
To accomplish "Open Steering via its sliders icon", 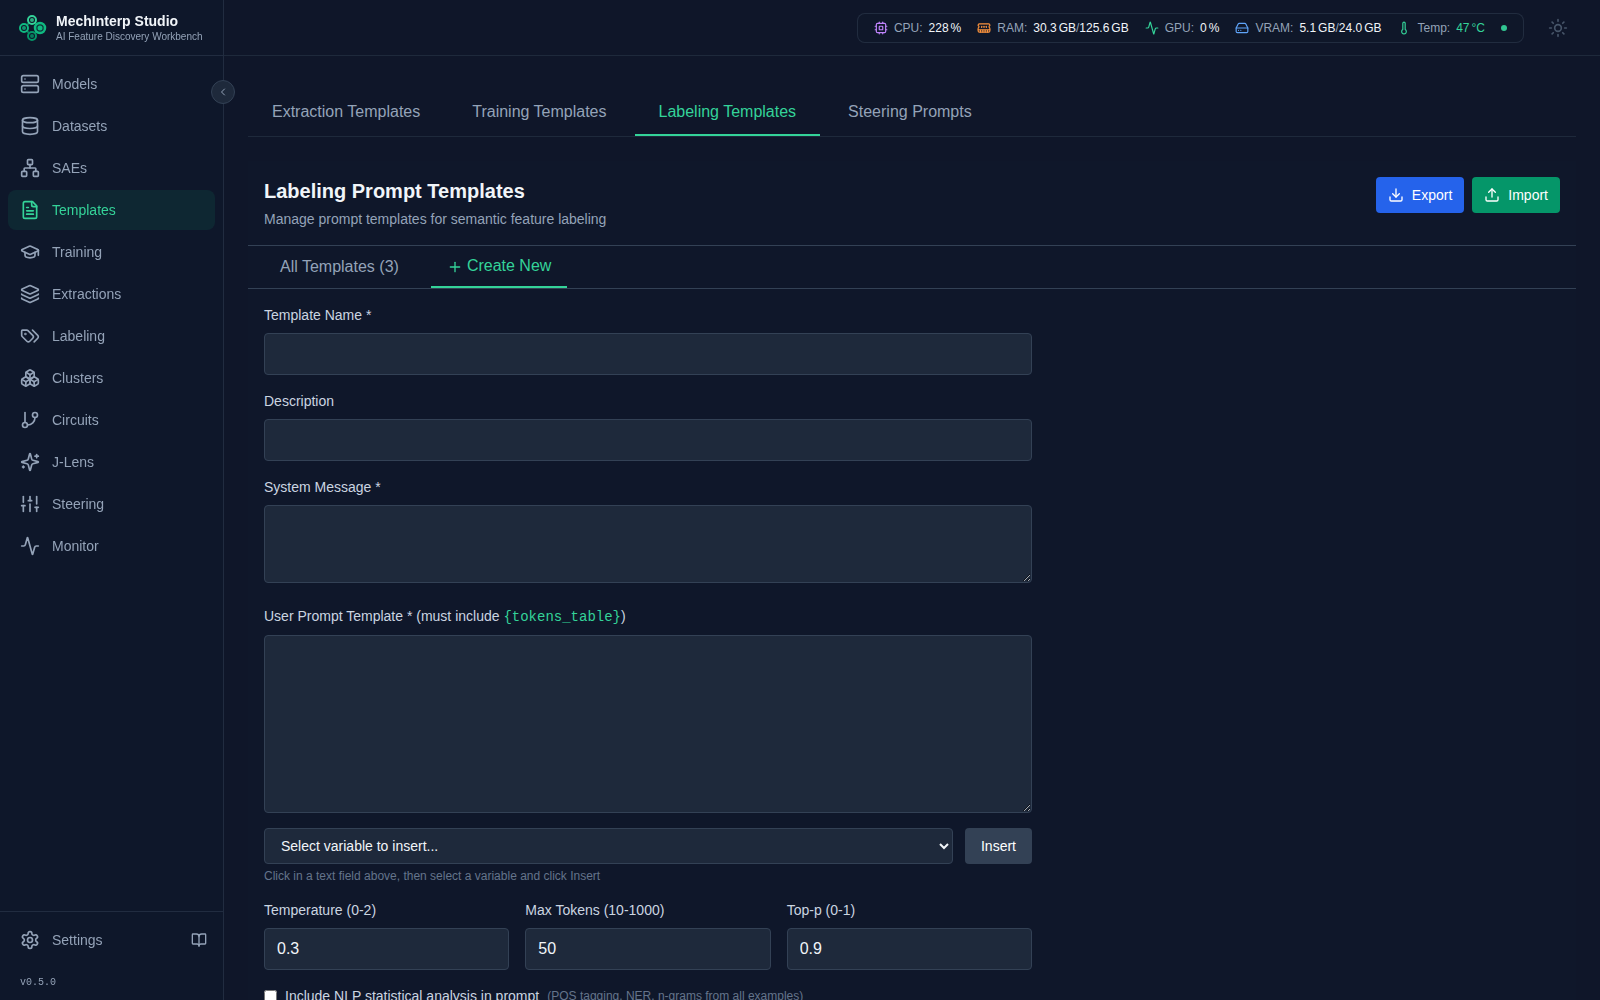I will tap(30, 504).
